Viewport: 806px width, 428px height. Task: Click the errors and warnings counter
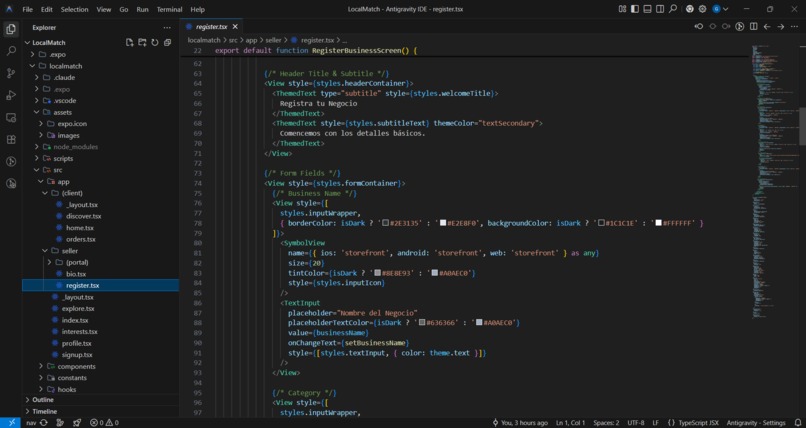[104, 423]
